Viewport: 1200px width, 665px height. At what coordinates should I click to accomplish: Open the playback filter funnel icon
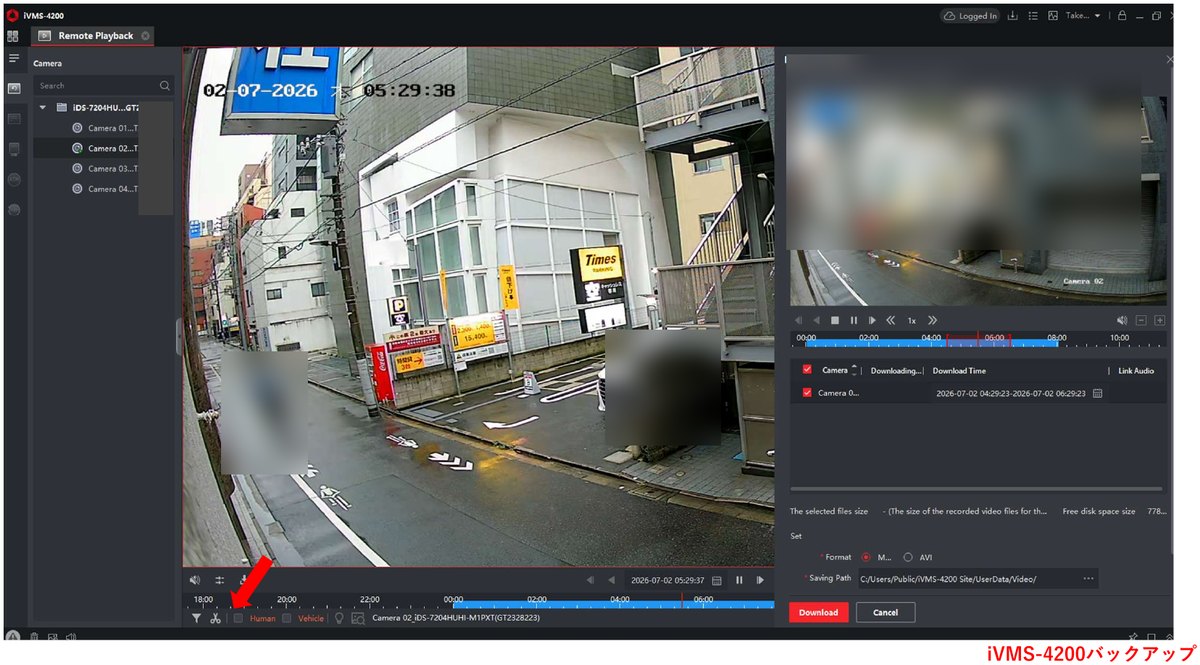pyautogui.click(x=196, y=619)
